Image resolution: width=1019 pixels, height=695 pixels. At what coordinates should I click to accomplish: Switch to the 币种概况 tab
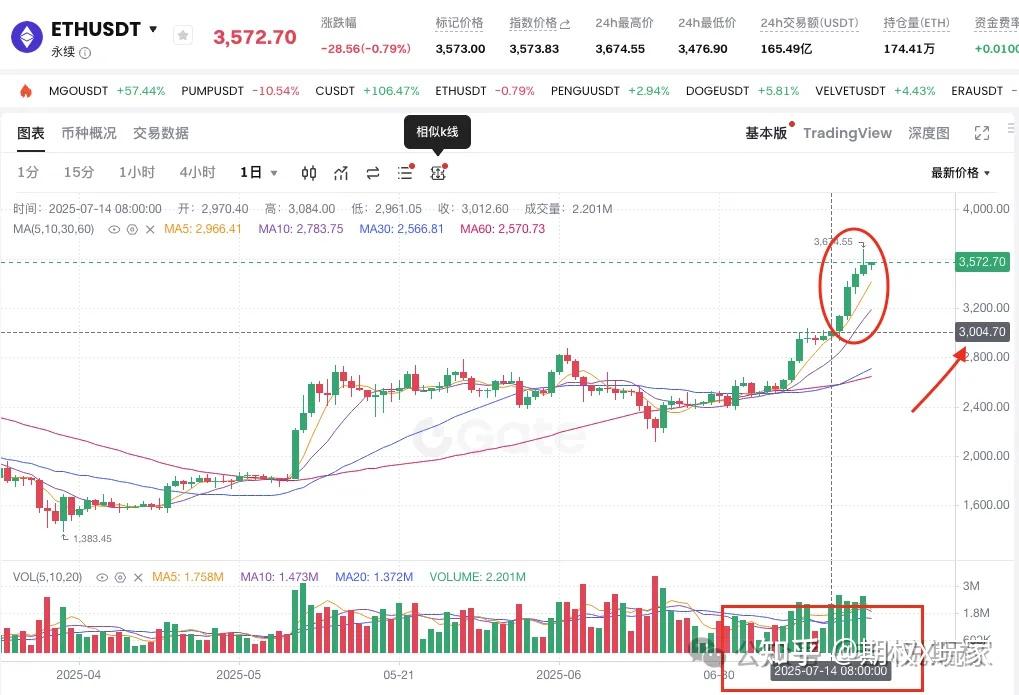(88, 133)
